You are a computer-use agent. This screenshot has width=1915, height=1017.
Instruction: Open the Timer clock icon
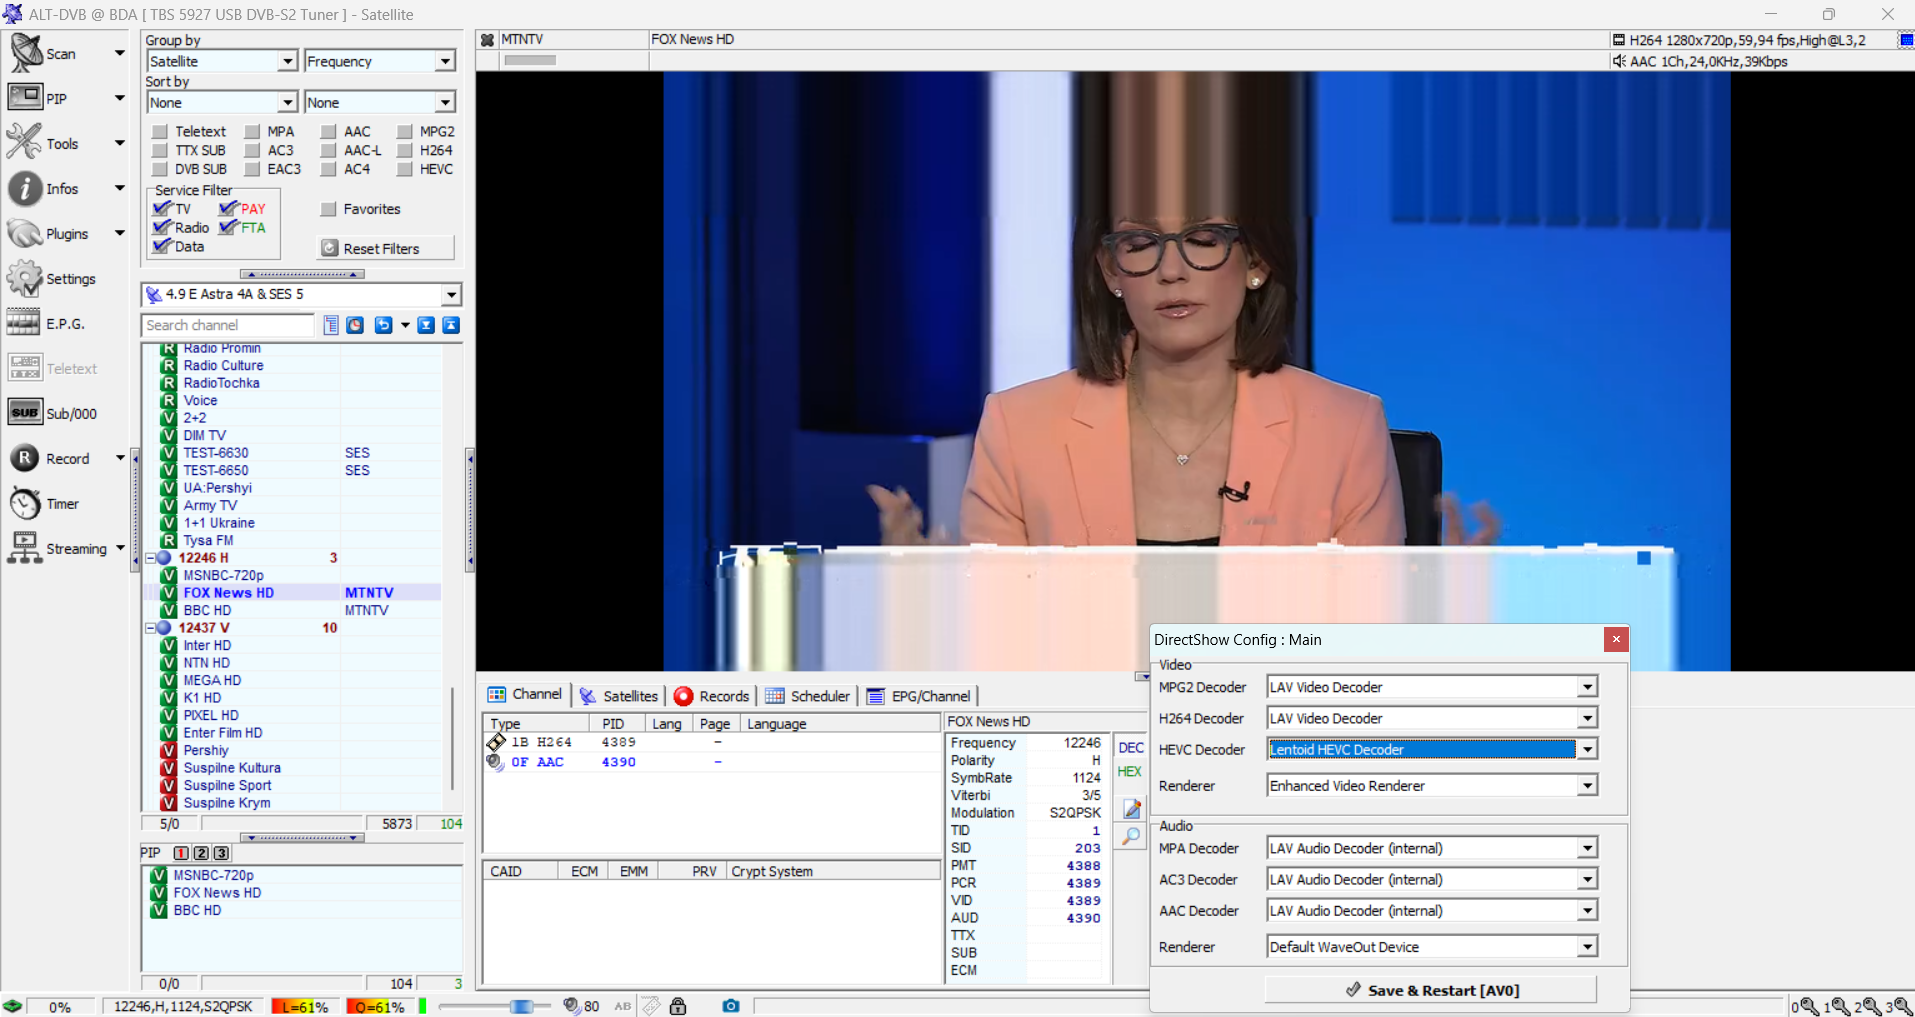[x=24, y=503]
